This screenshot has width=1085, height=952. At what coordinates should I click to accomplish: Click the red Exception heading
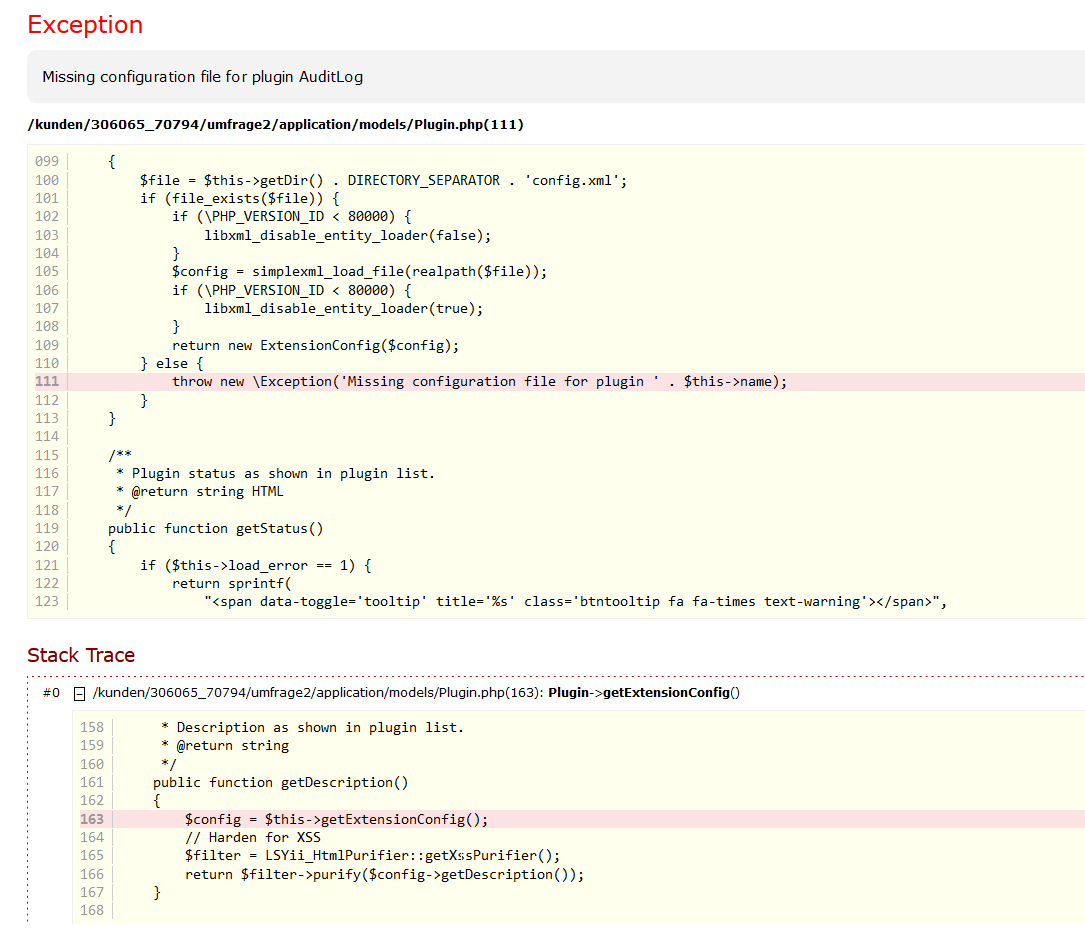pos(85,25)
